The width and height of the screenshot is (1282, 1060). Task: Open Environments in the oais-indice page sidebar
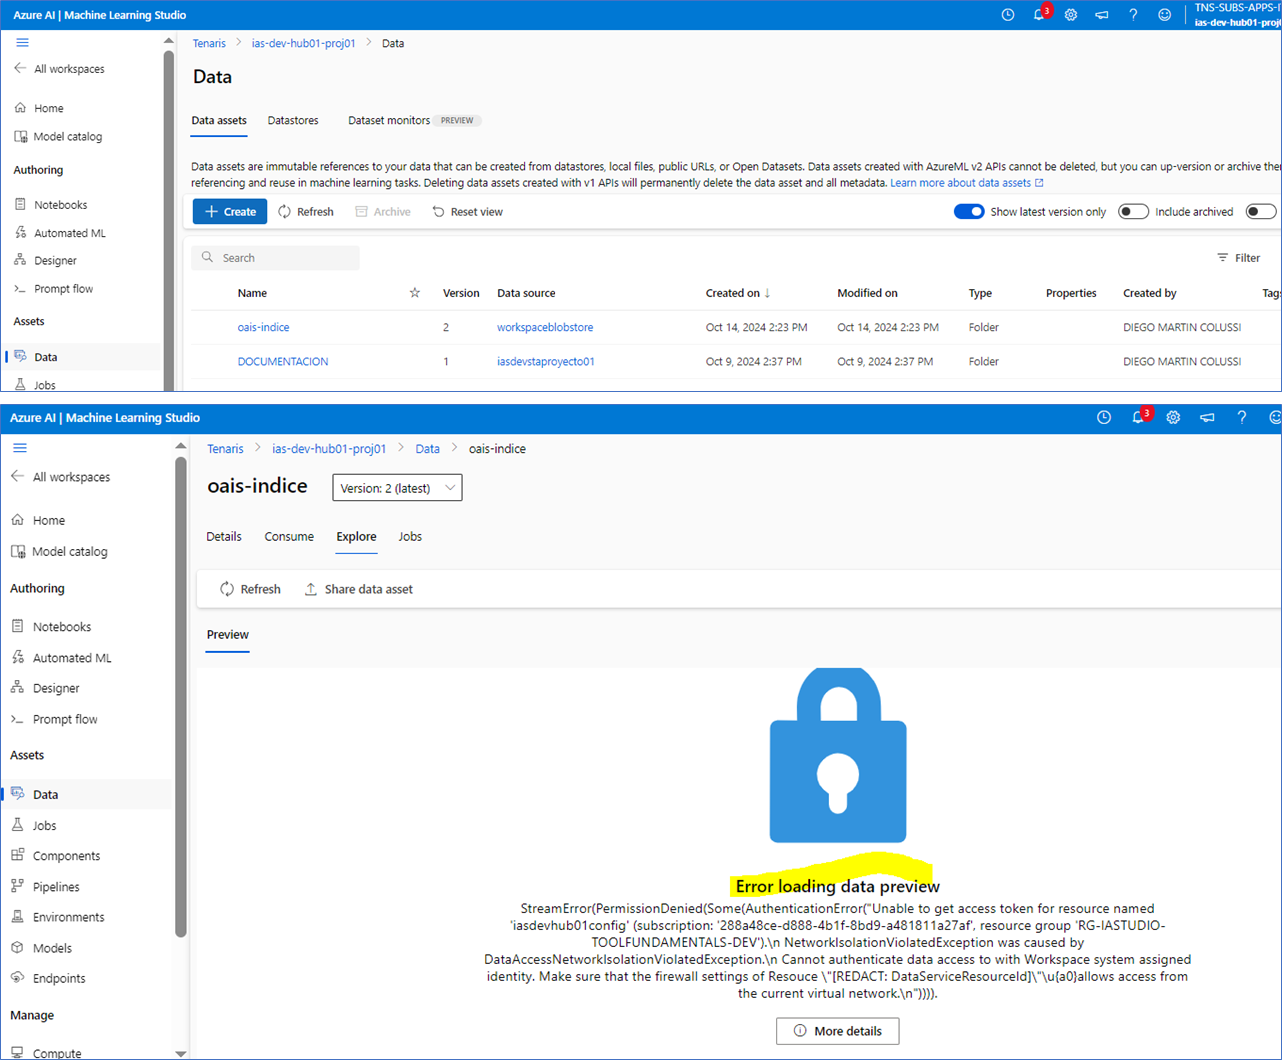(68, 917)
